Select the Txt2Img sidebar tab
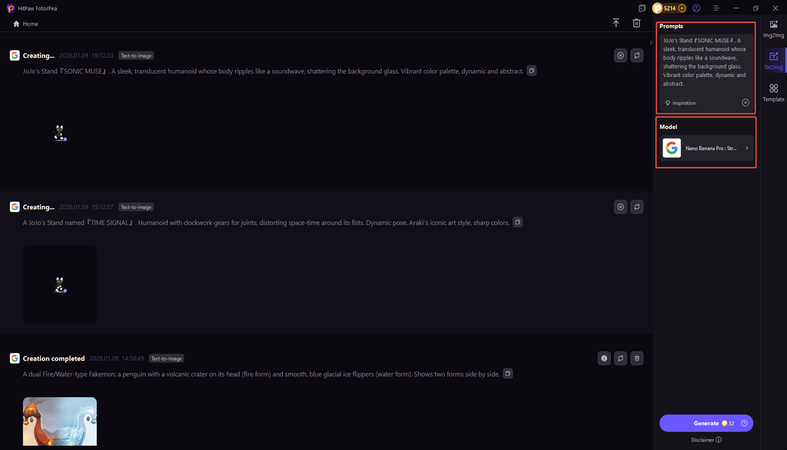 click(x=773, y=60)
